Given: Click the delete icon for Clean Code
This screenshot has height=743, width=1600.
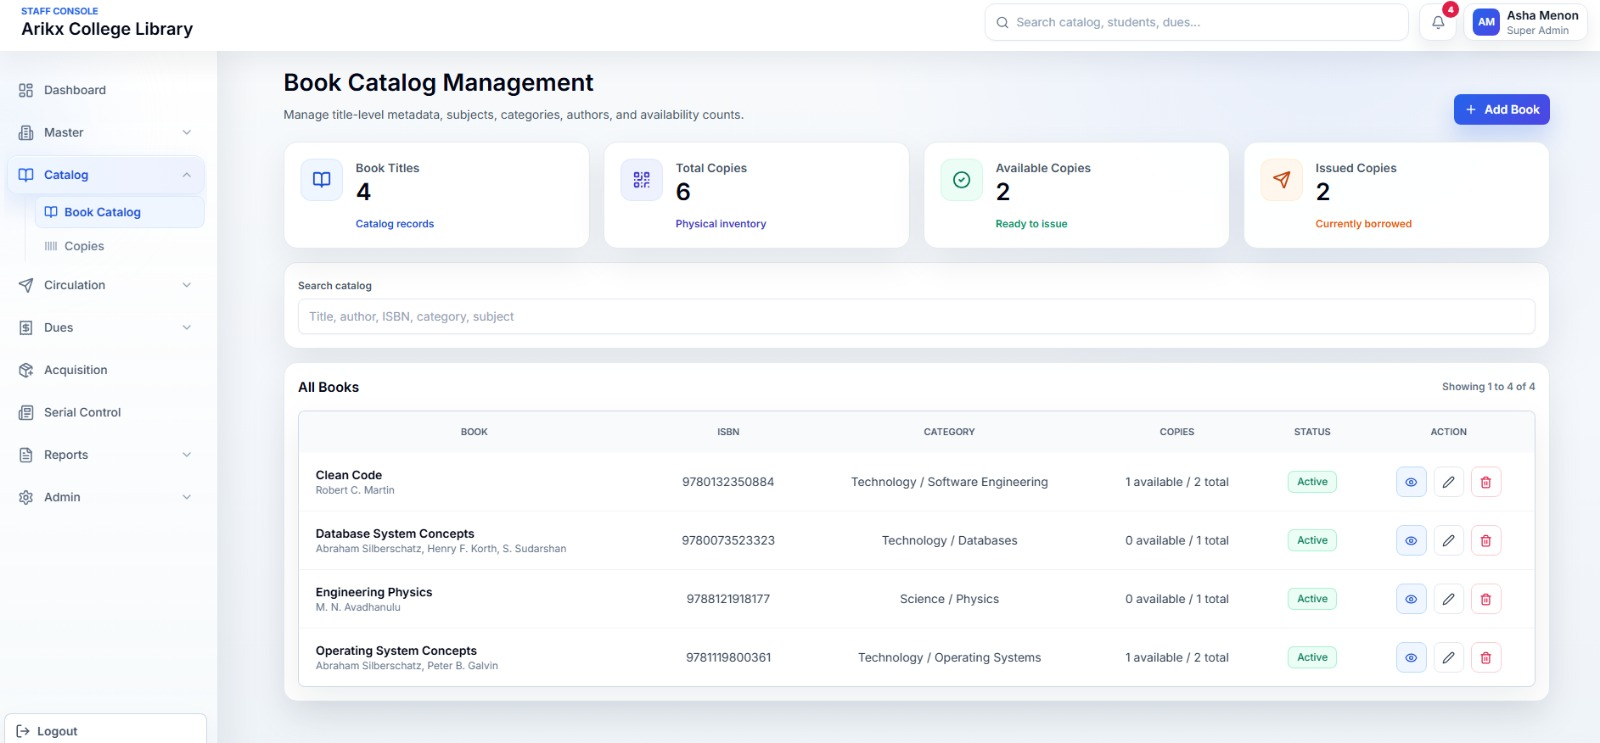Looking at the screenshot, I should [1485, 482].
